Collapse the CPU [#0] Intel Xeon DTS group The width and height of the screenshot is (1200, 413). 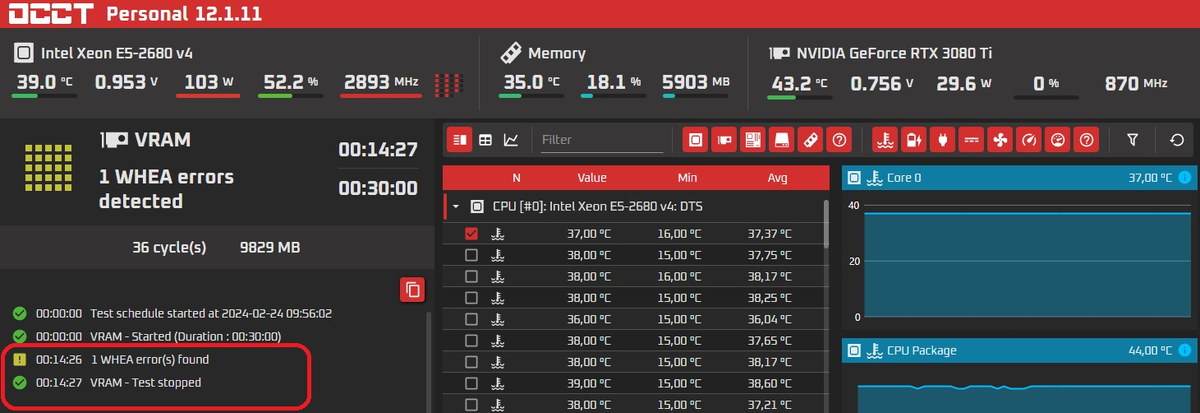tap(457, 206)
